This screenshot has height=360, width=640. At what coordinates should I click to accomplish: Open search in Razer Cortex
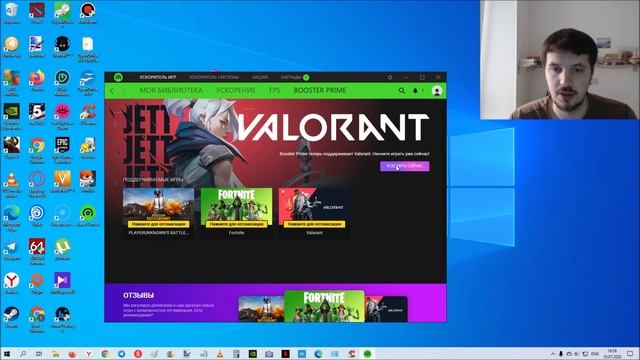(402, 91)
